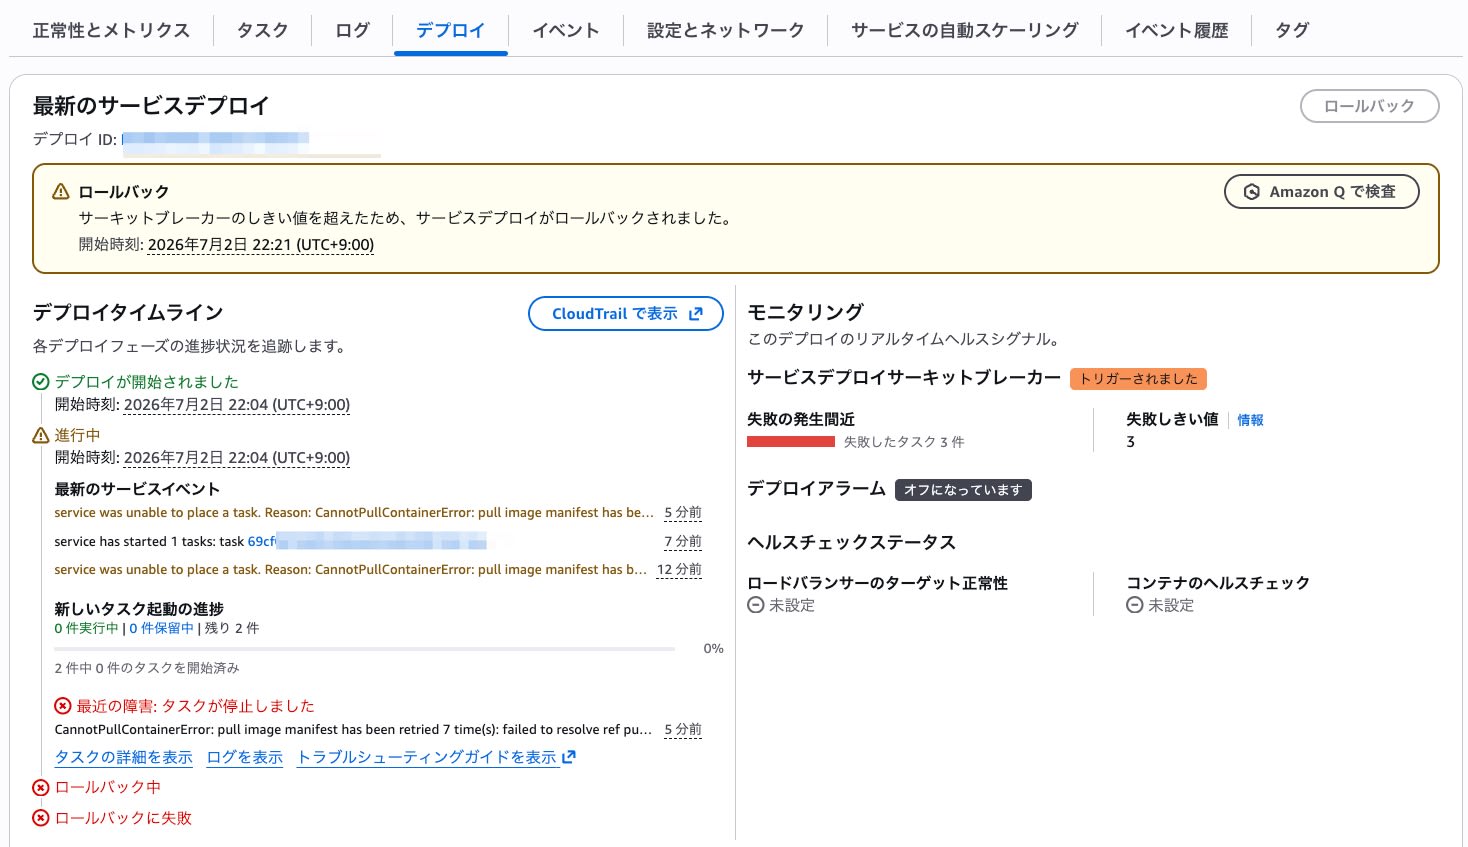This screenshot has height=847, width=1468.
Task: Click the 12 分前 event timestamp
Action: click(x=679, y=569)
